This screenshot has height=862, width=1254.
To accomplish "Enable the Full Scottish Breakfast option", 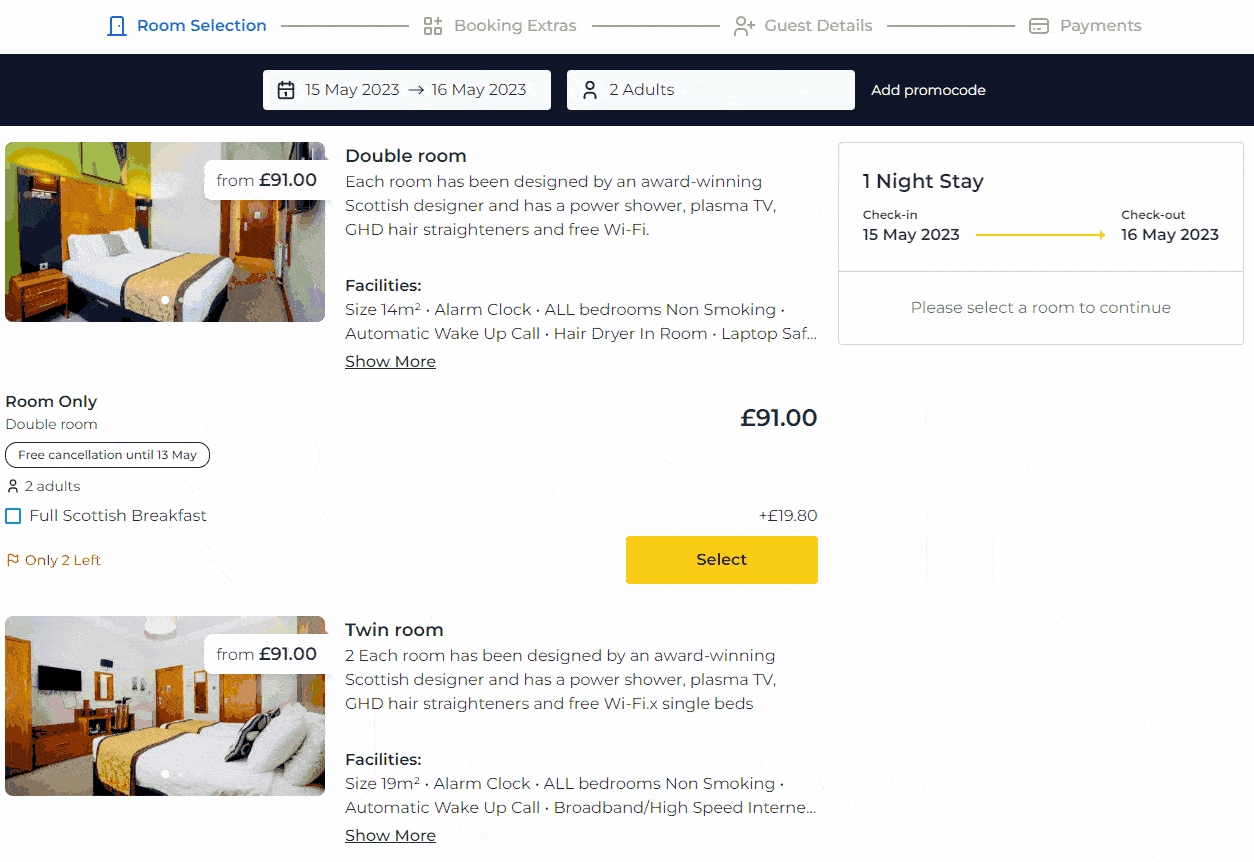I will (x=12, y=515).
